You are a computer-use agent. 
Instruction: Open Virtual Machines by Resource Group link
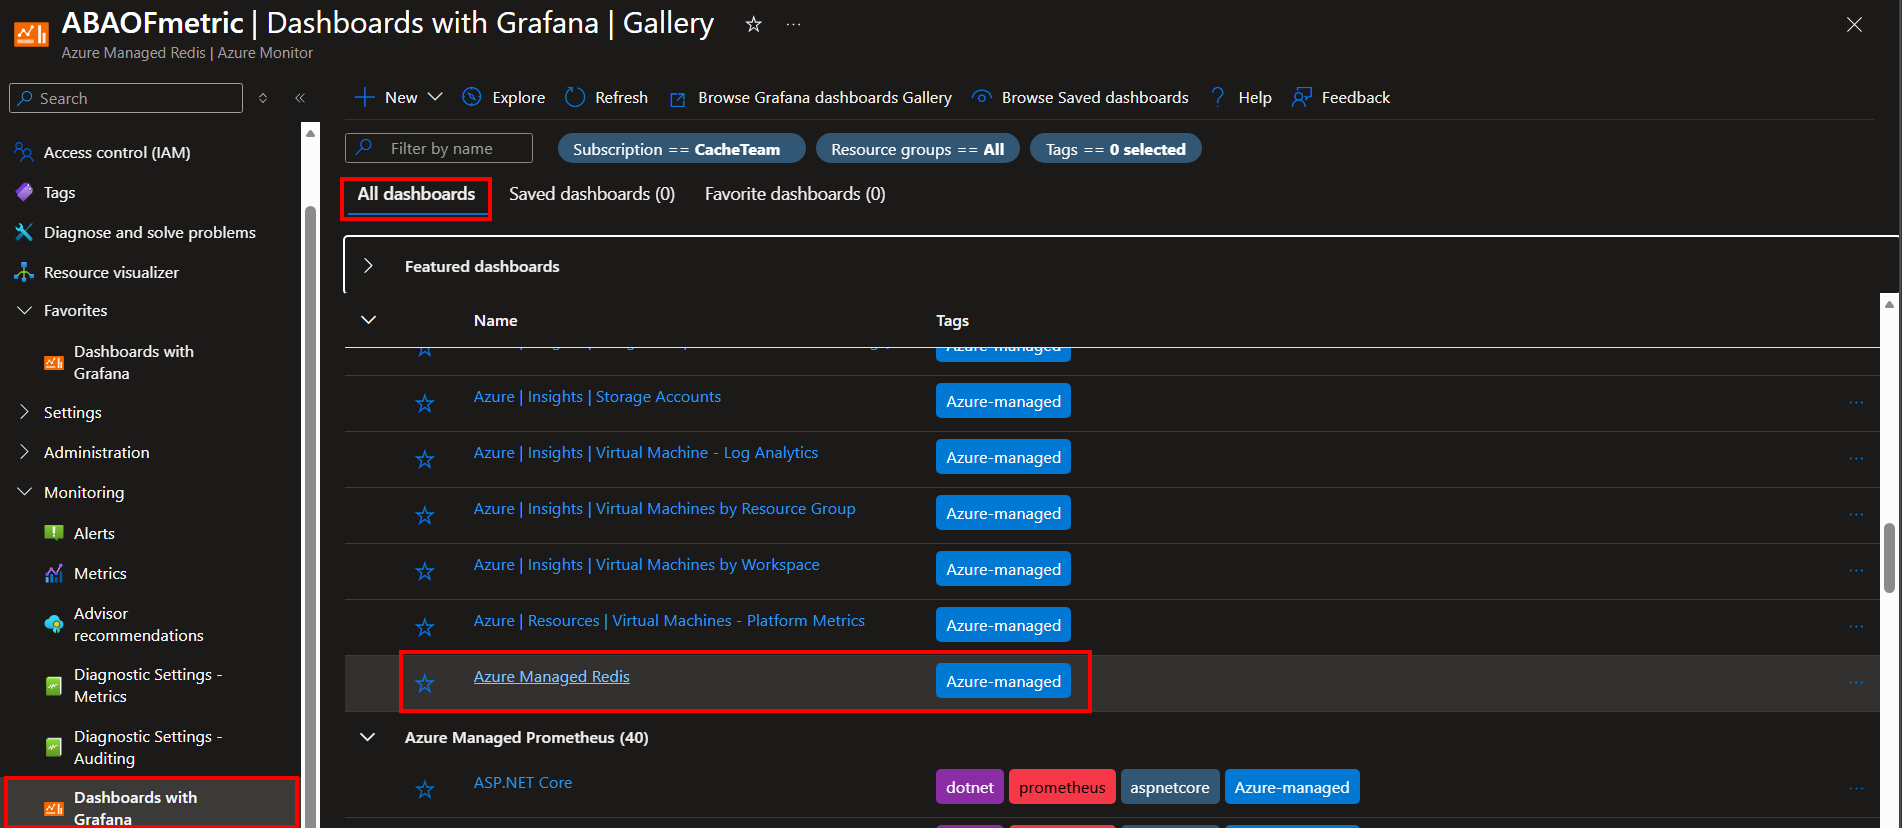pos(665,509)
